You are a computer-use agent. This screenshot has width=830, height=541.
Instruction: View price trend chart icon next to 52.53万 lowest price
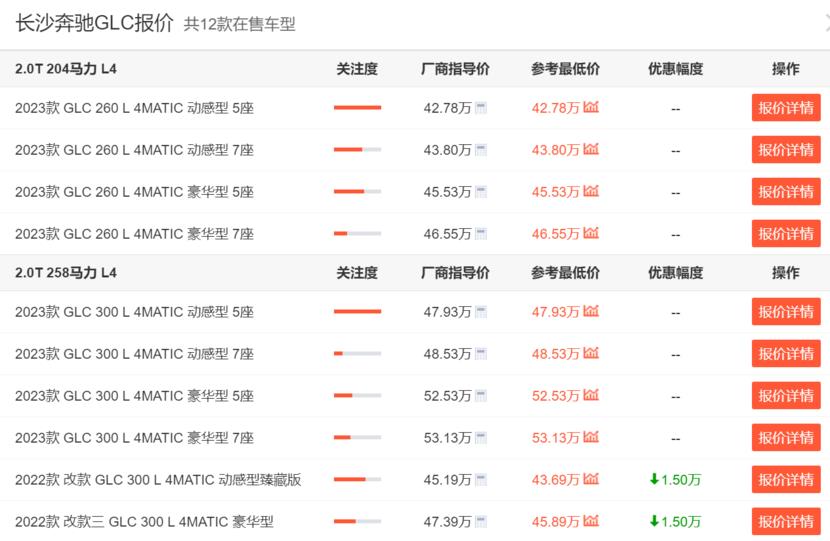tap(591, 395)
